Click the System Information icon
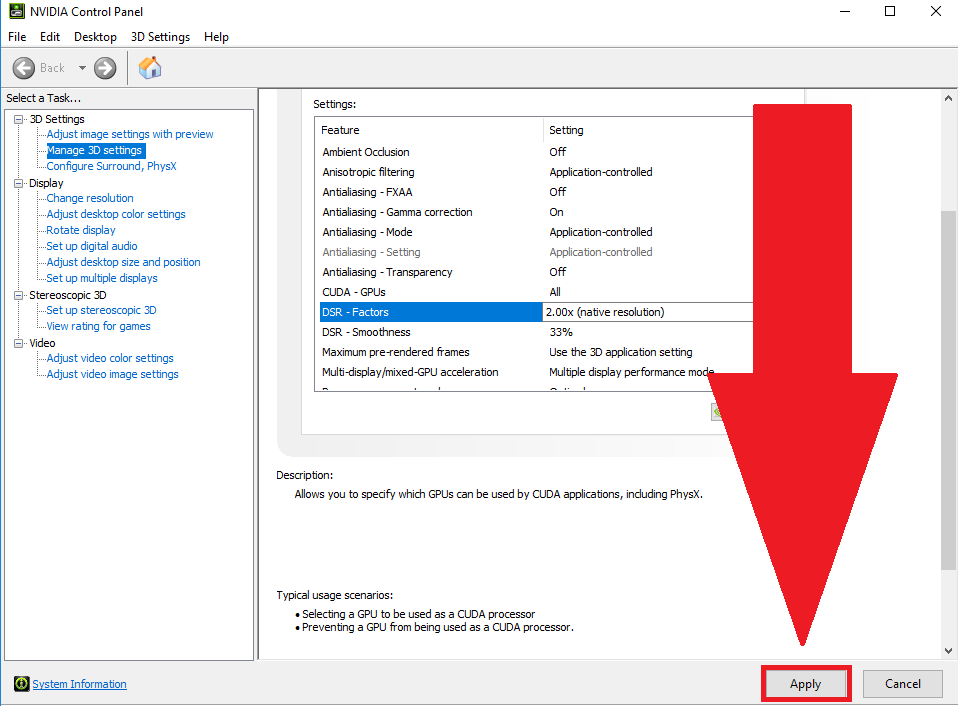Image resolution: width=958 pixels, height=706 pixels. tap(21, 683)
